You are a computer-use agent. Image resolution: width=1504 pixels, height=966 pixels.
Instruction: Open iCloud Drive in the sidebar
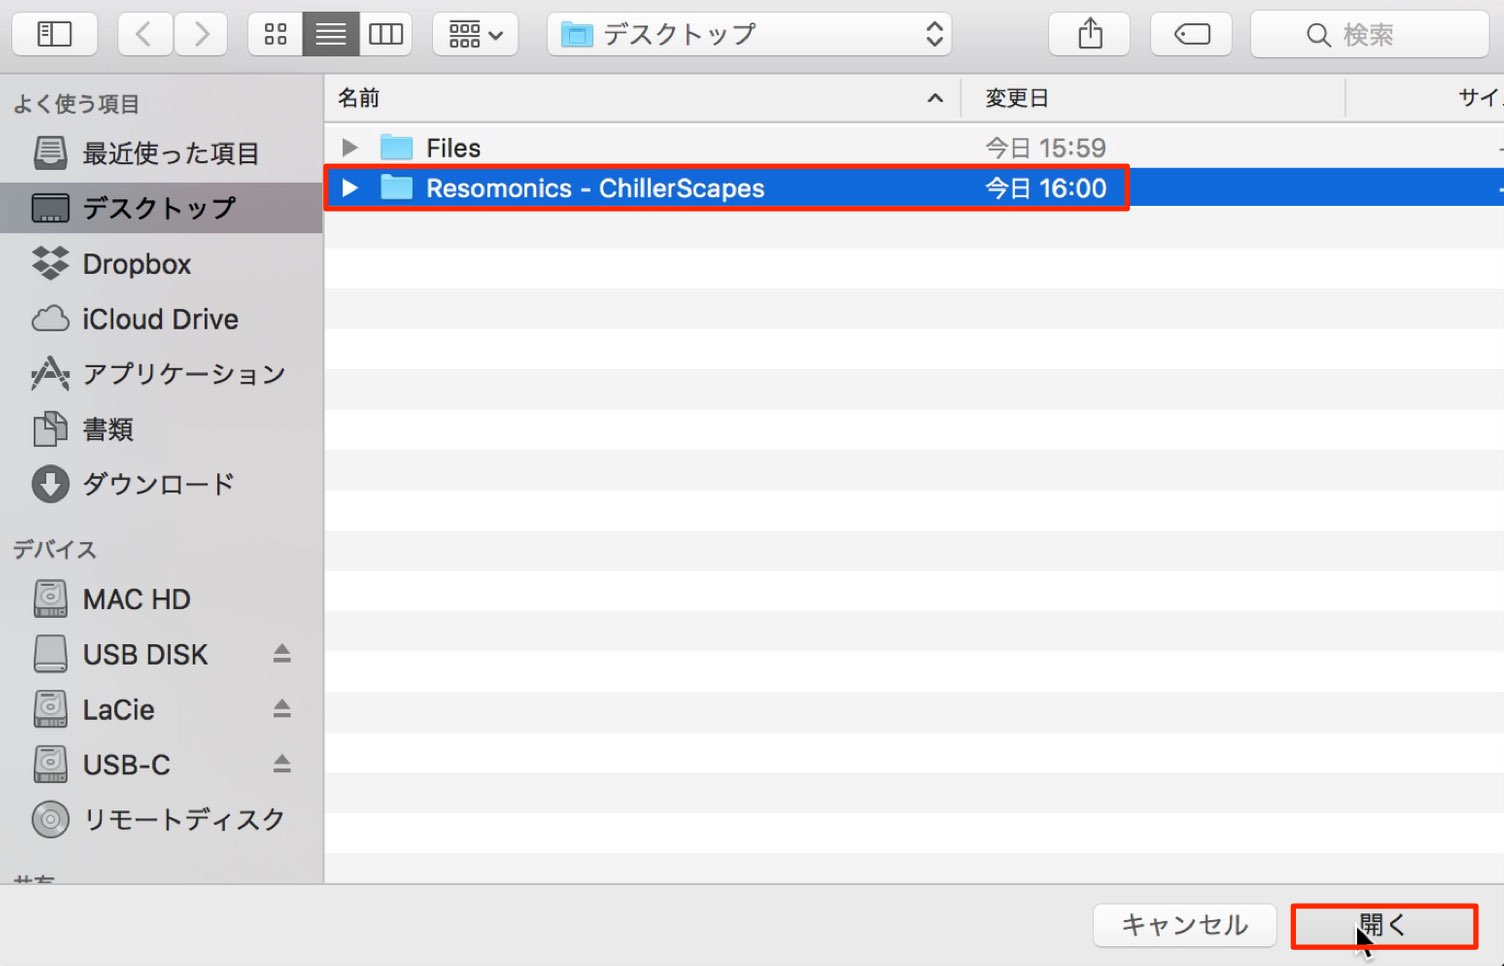(161, 319)
